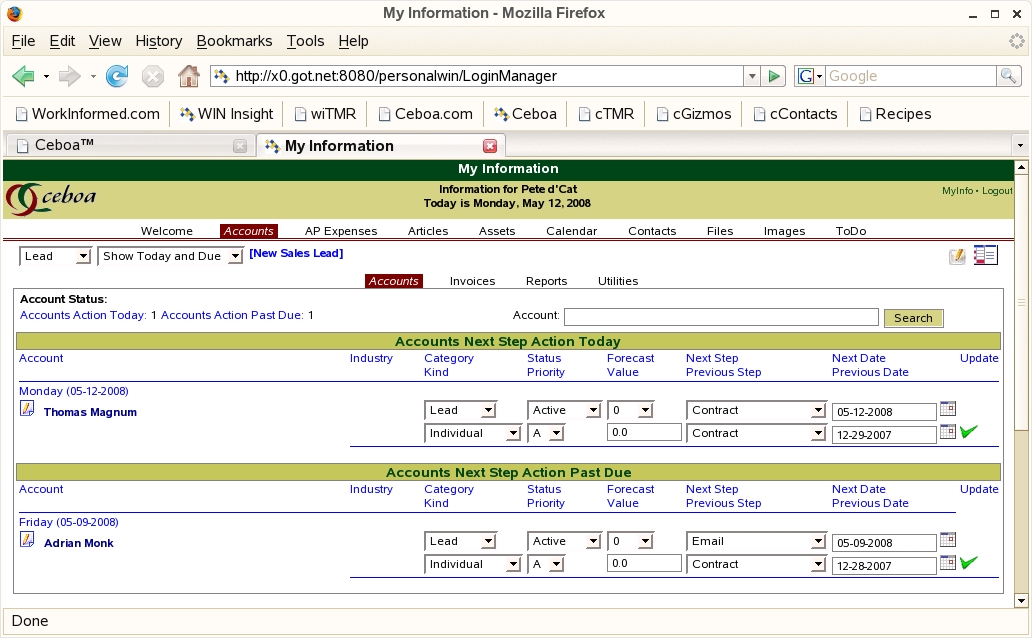Expand Adrian Monk's Email next step dropdown

(756, 541)
